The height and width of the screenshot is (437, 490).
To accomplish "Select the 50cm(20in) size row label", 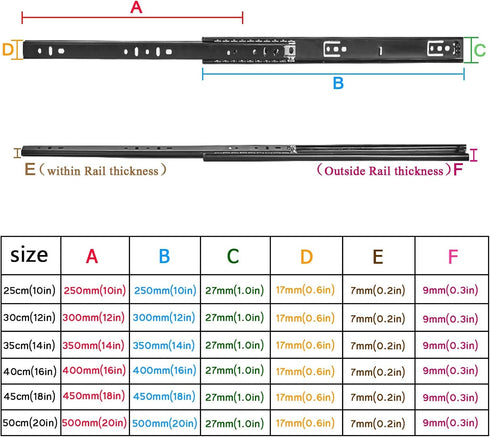I will tap(30, 423).
